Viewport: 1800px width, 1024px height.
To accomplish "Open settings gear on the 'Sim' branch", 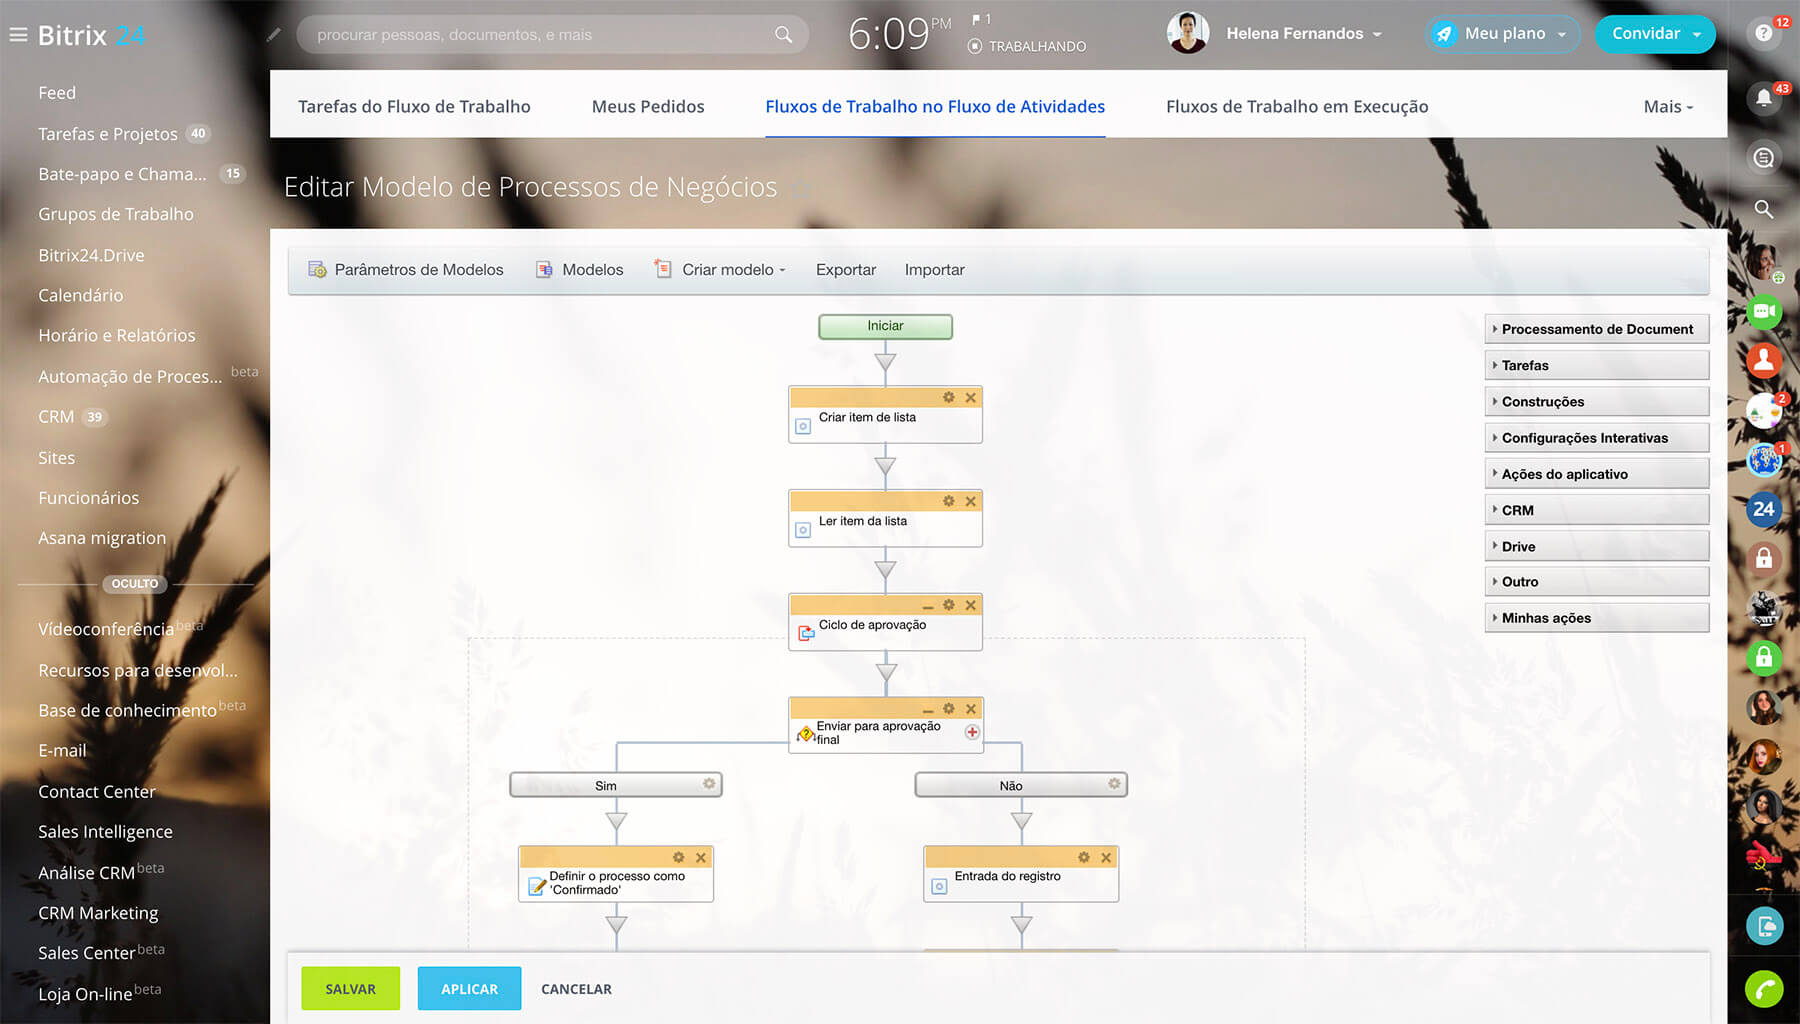I will (709, 784).
